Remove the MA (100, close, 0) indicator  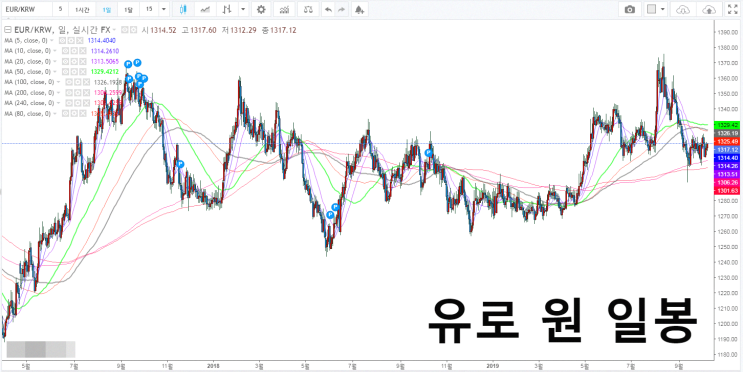coord(86,82)
